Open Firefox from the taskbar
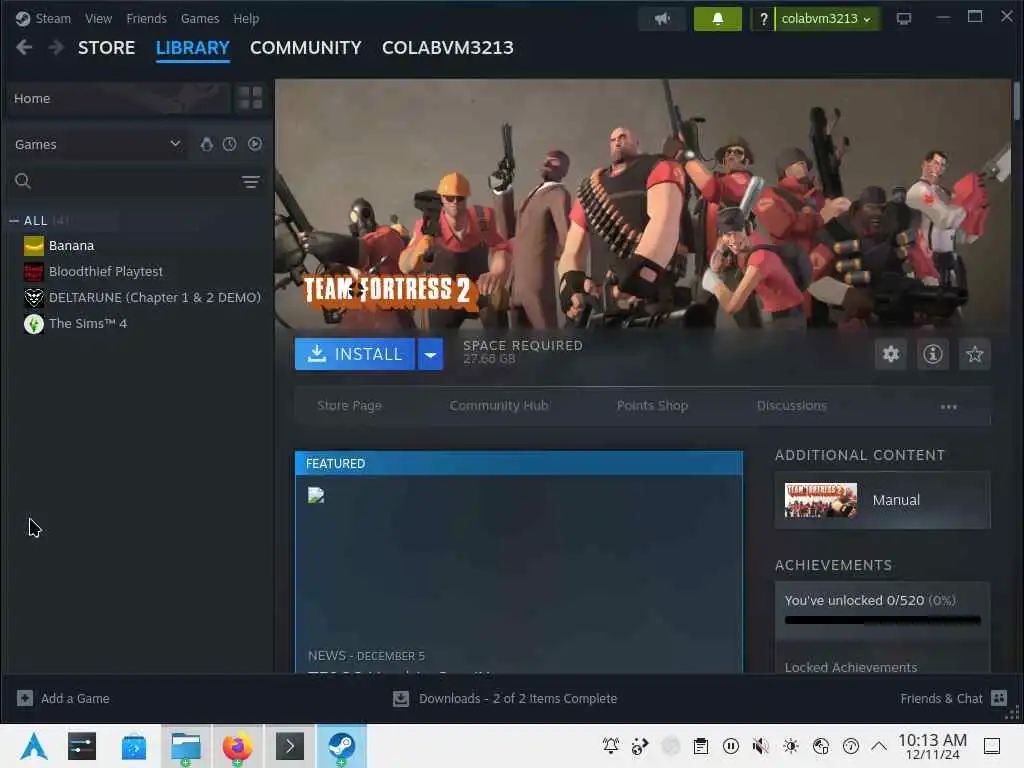The height and width of the screenshot is (768, 1024). click(237, 746)
